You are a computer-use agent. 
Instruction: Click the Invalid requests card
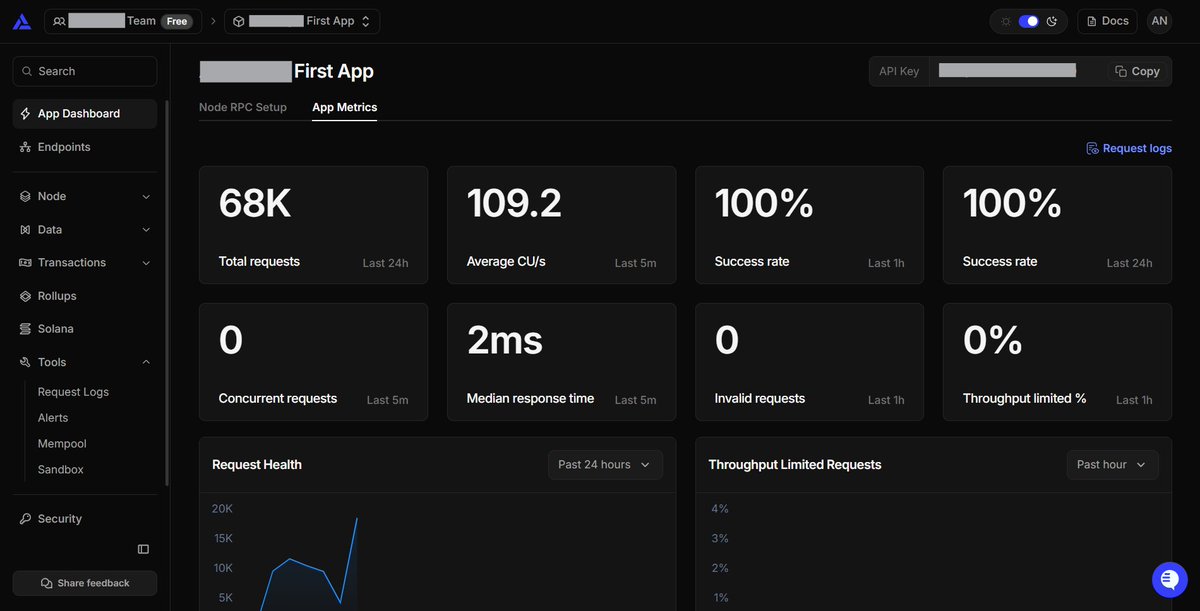809,363
